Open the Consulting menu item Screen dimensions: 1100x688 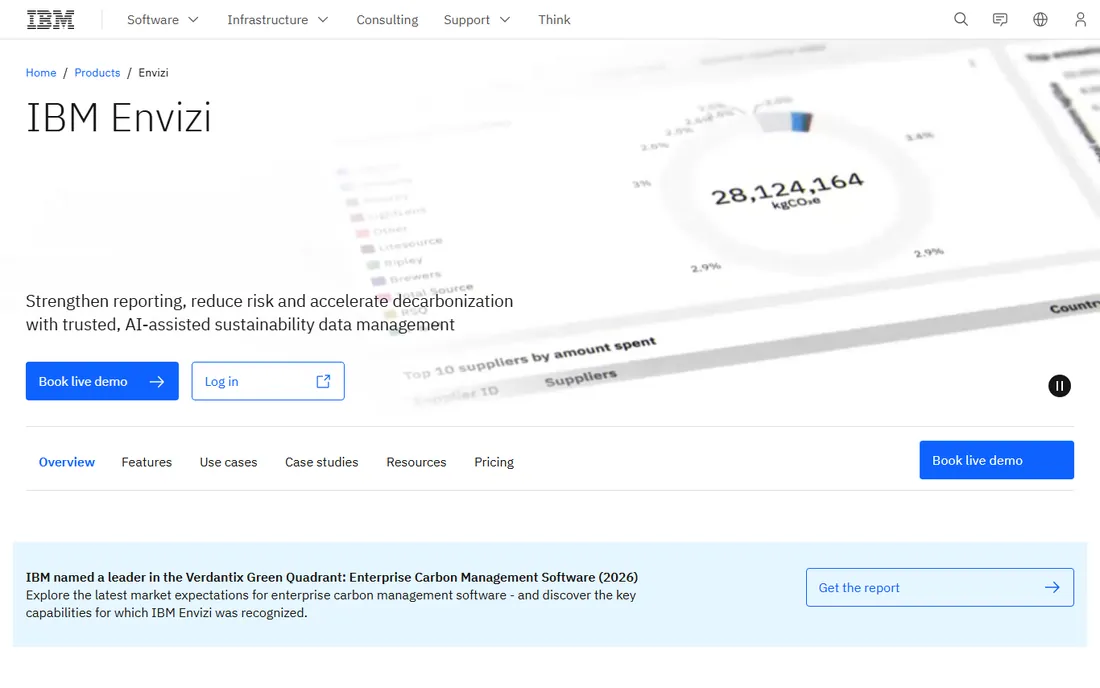coord(387,20)
